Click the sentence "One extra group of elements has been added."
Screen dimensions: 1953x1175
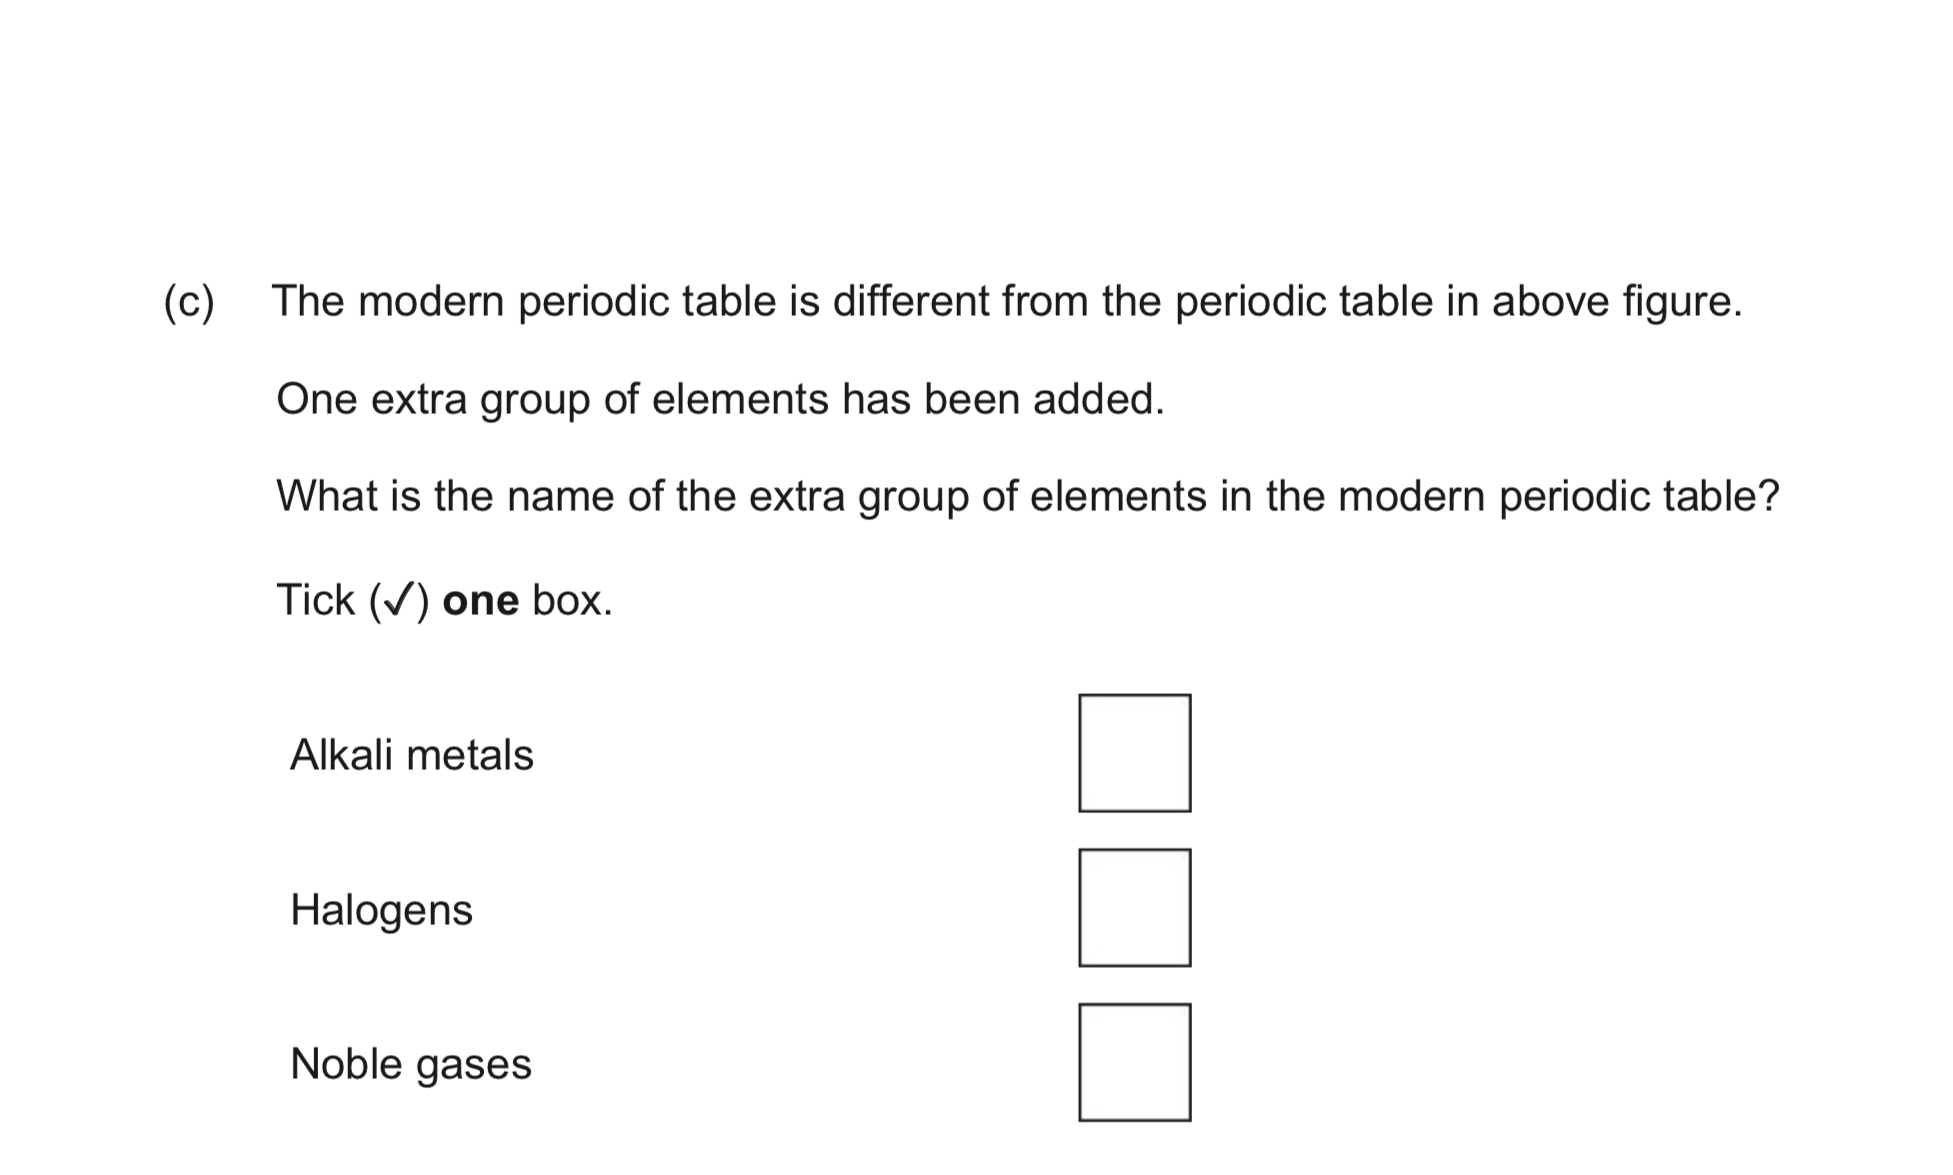720,399
